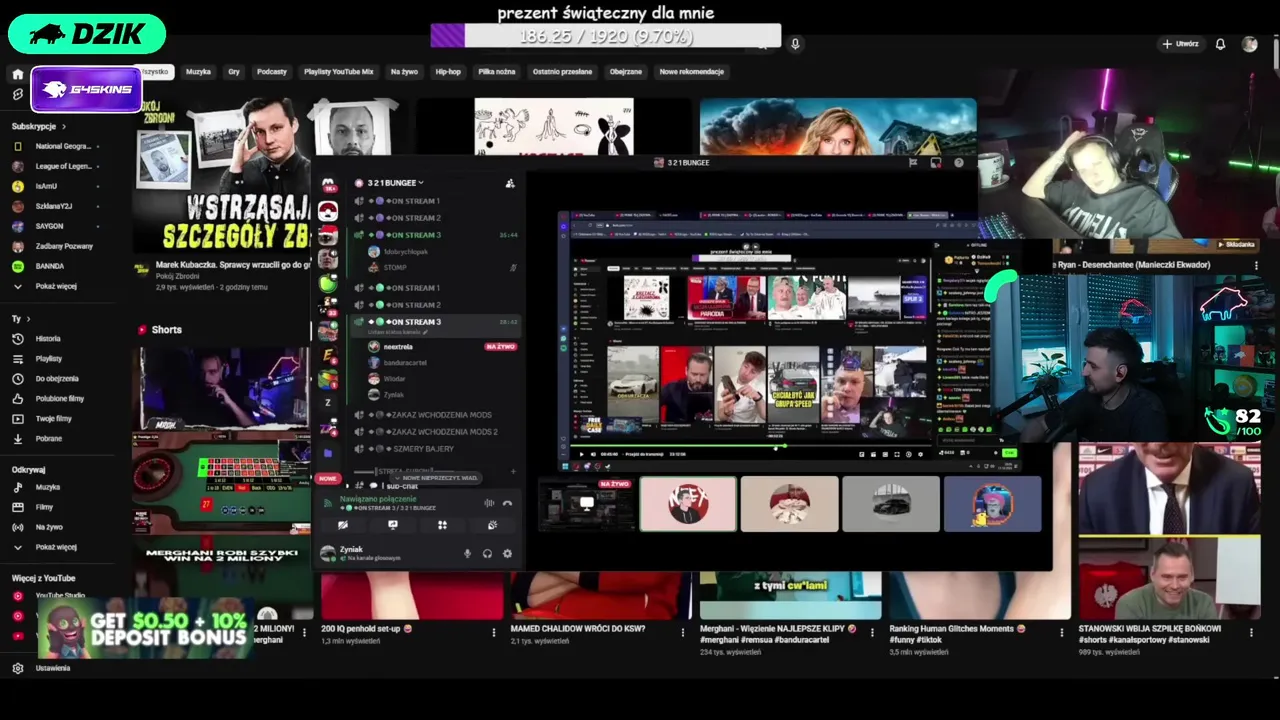This screenshot has width=1280, height=720.
Task: Click the microphone icon beside the goal bar
Action: [795, 44]
